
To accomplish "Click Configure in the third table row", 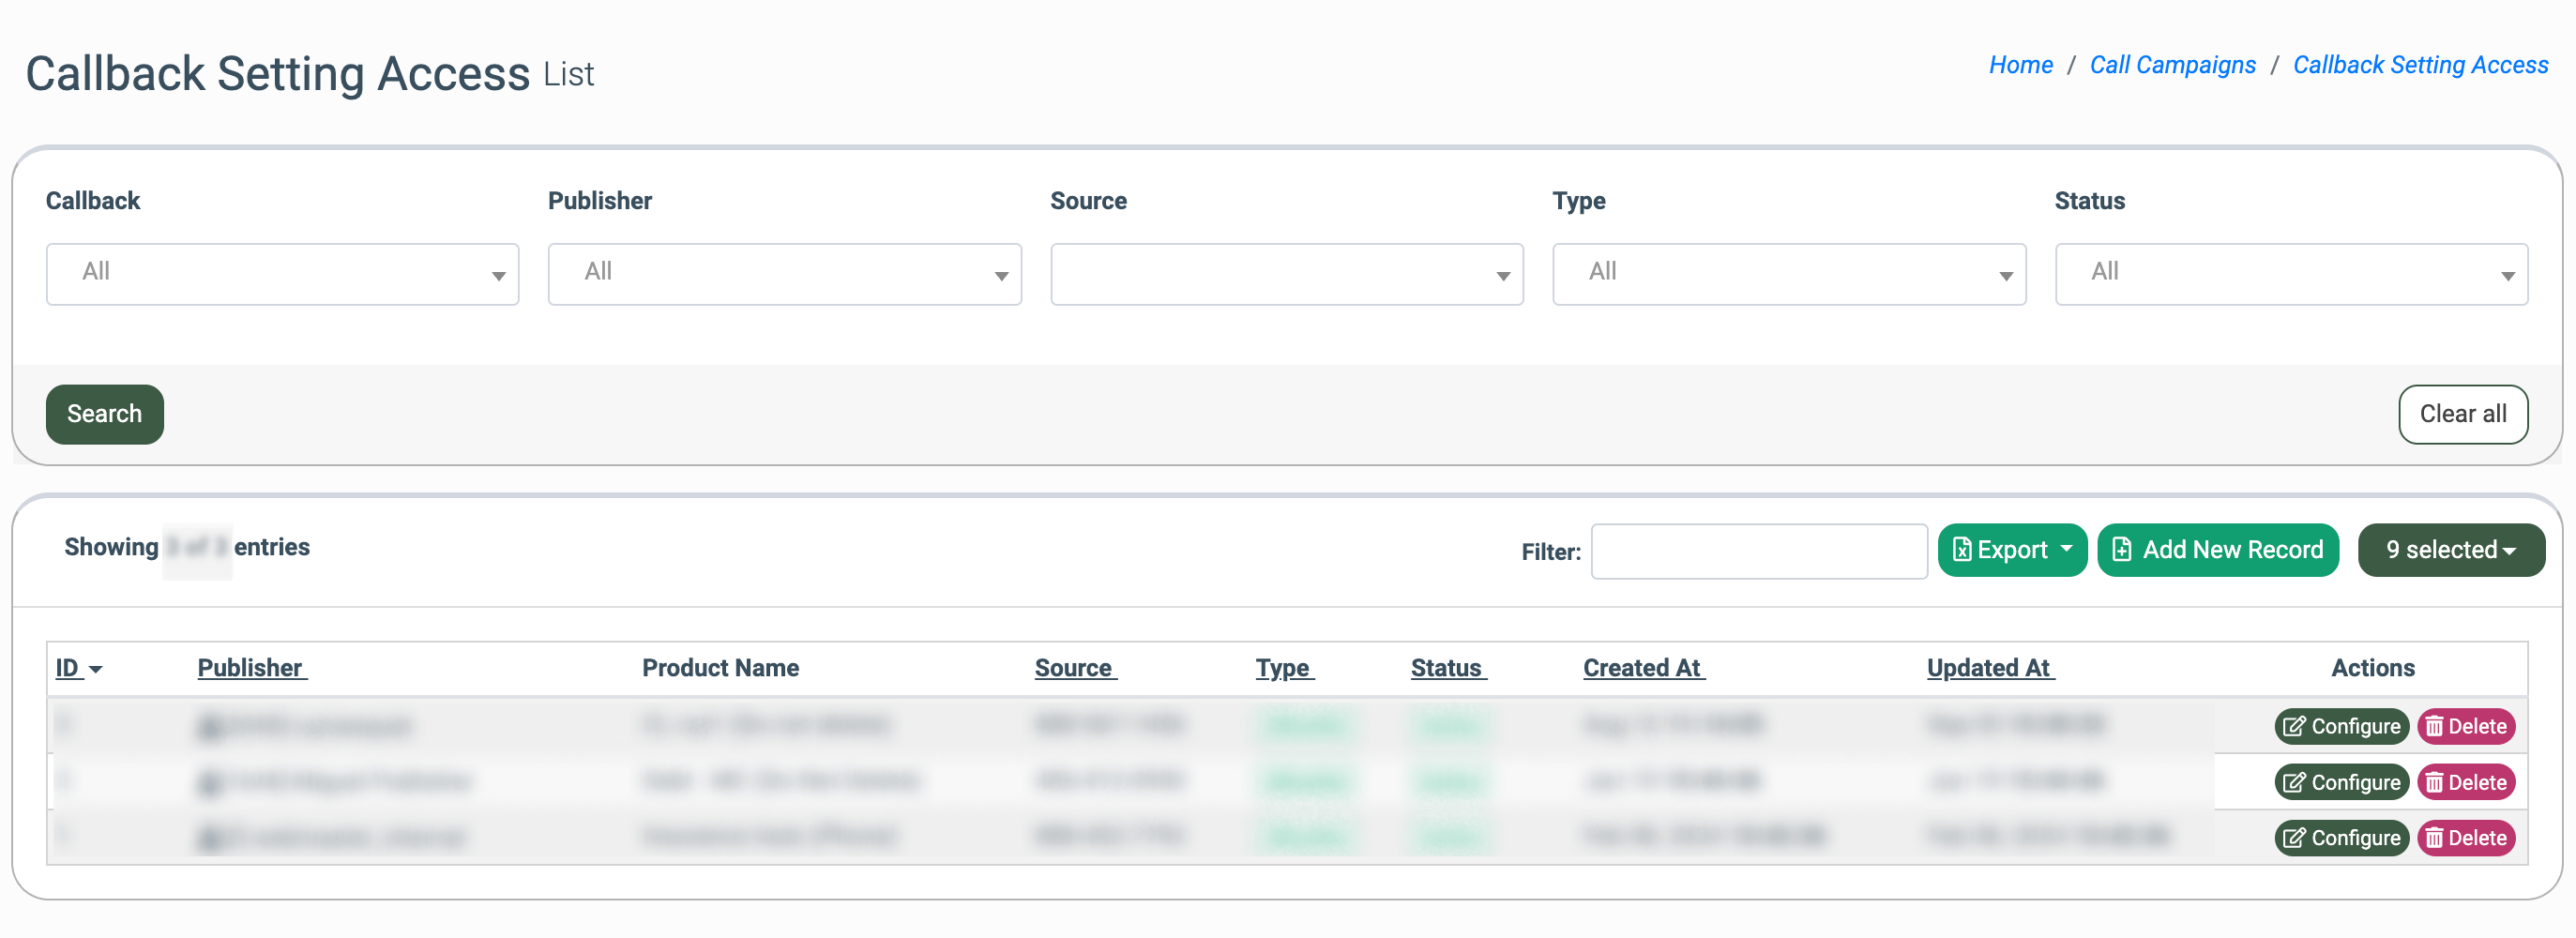I will click(2341, 838).
